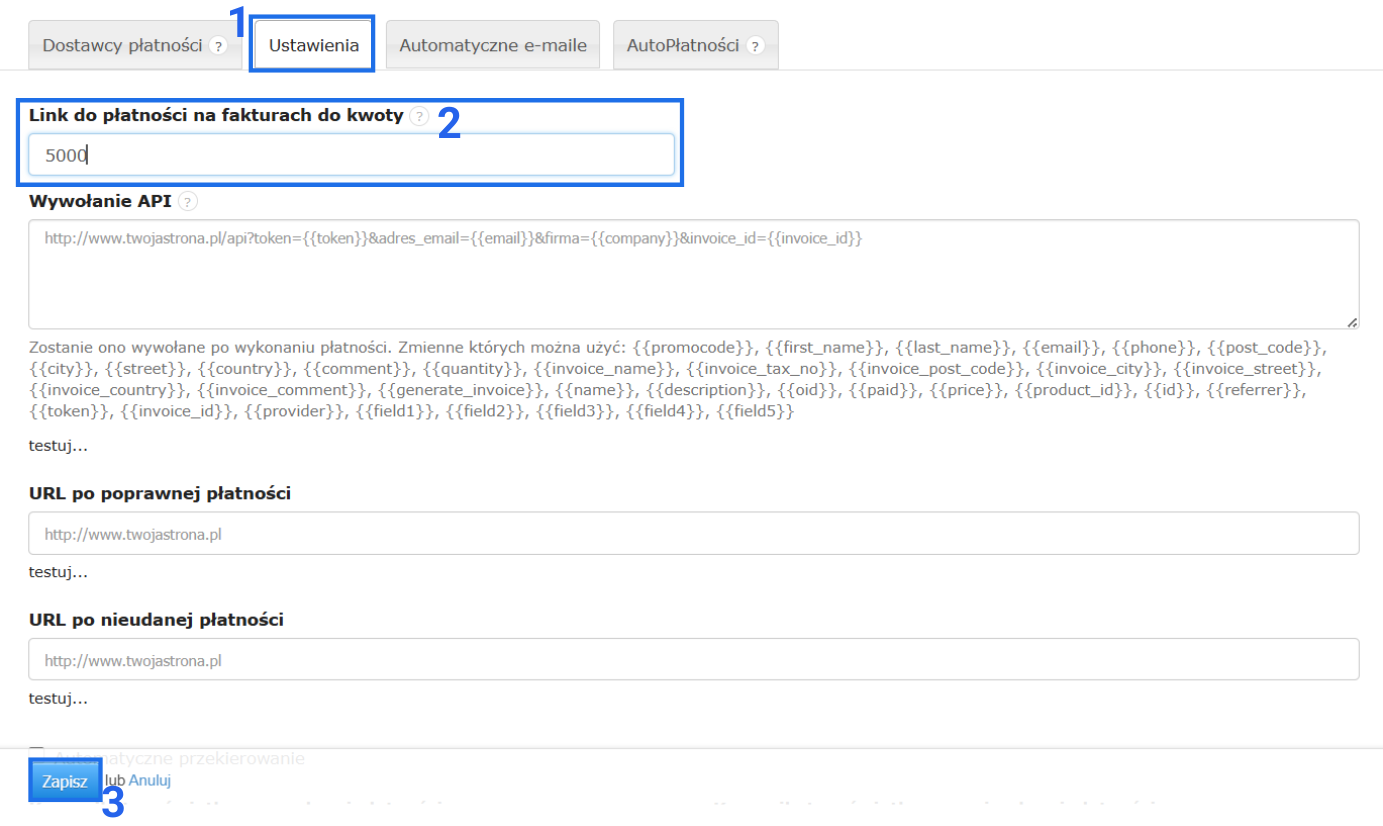The image size is (1383, 826).
Task: Show help tooltip for AutoPłatności tab
Action: 755,46
